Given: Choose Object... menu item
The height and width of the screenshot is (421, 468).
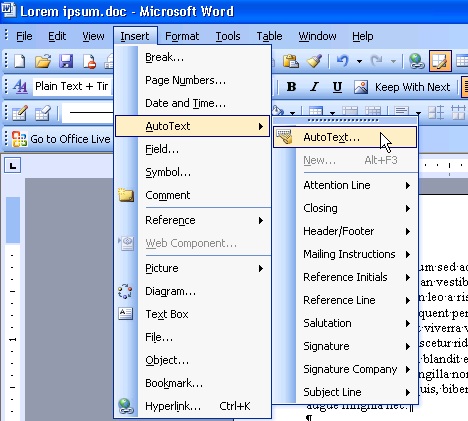Looking at the screenshot, I should (192, 360).
